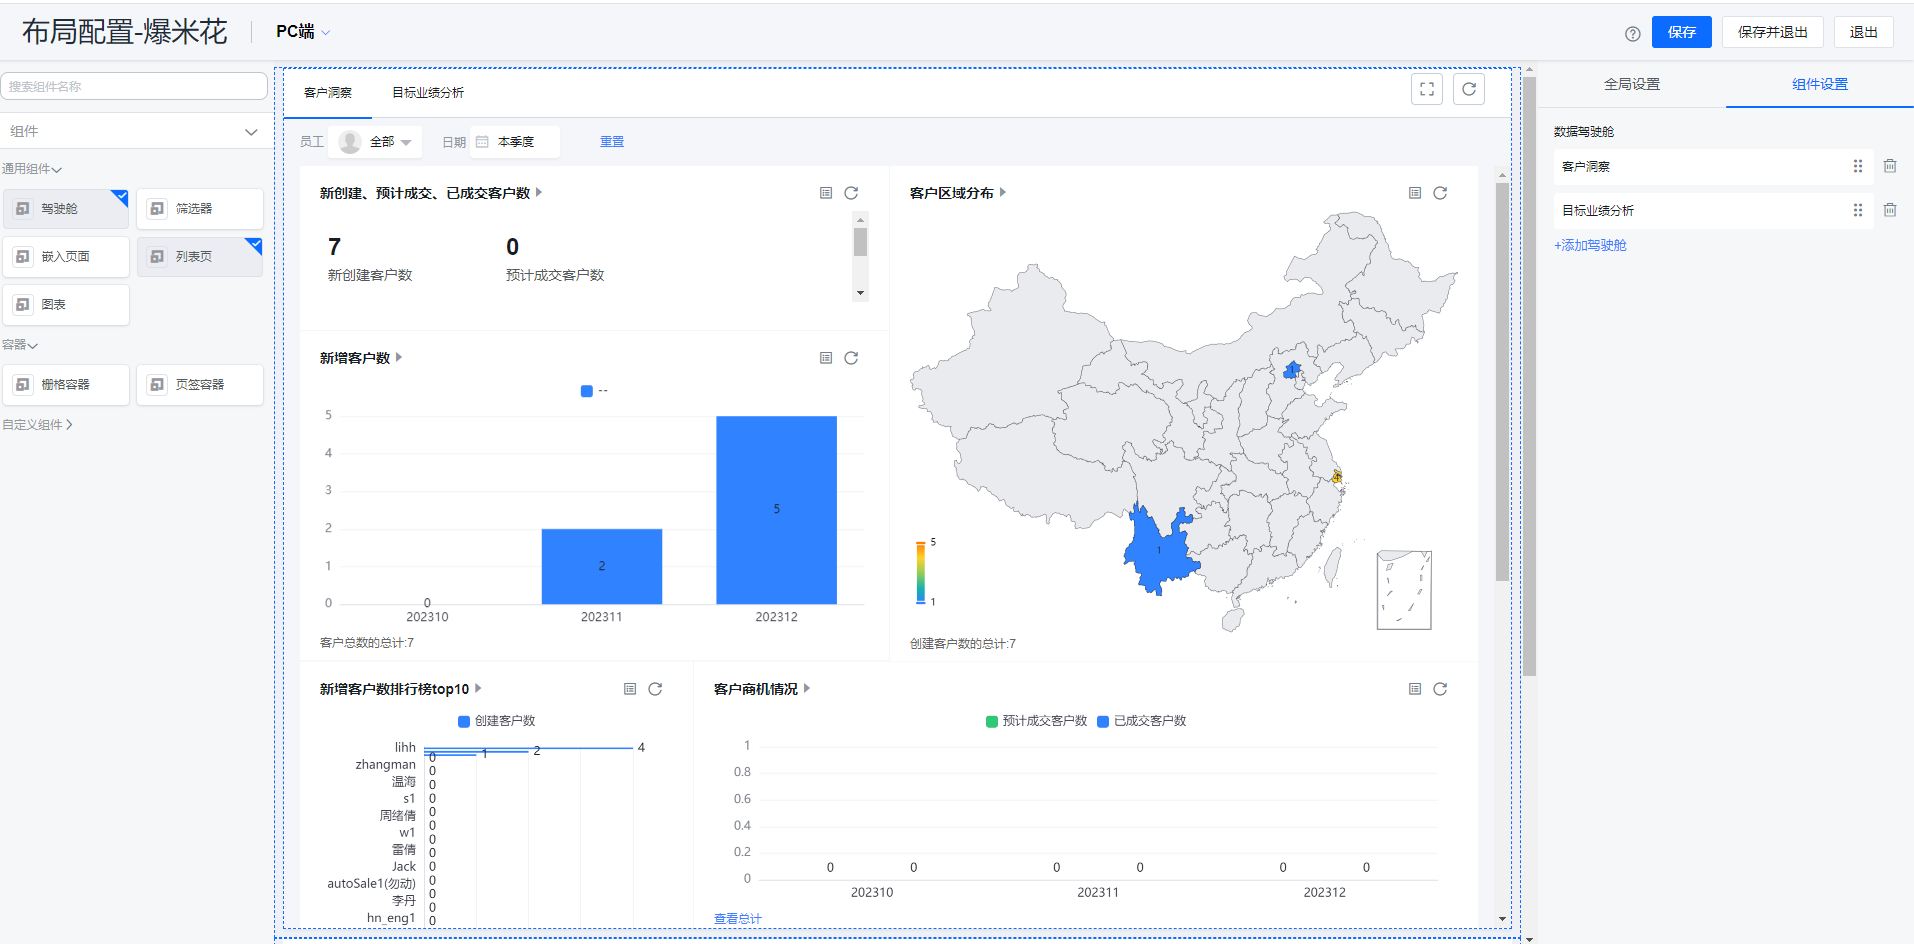1914x944 pixels.
Task: Open the 全局设置 tab
Action: 1632,84
